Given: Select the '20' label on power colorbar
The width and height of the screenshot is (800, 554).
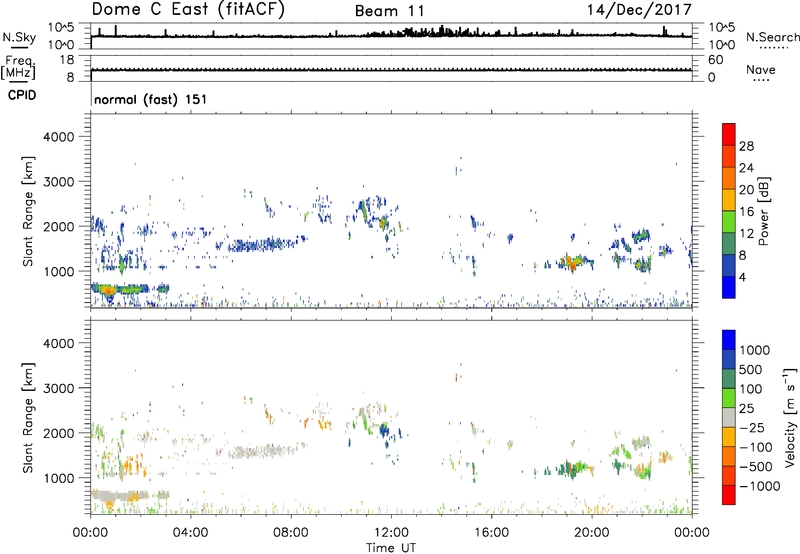Looking at the screenshot, I should point(746,190).
